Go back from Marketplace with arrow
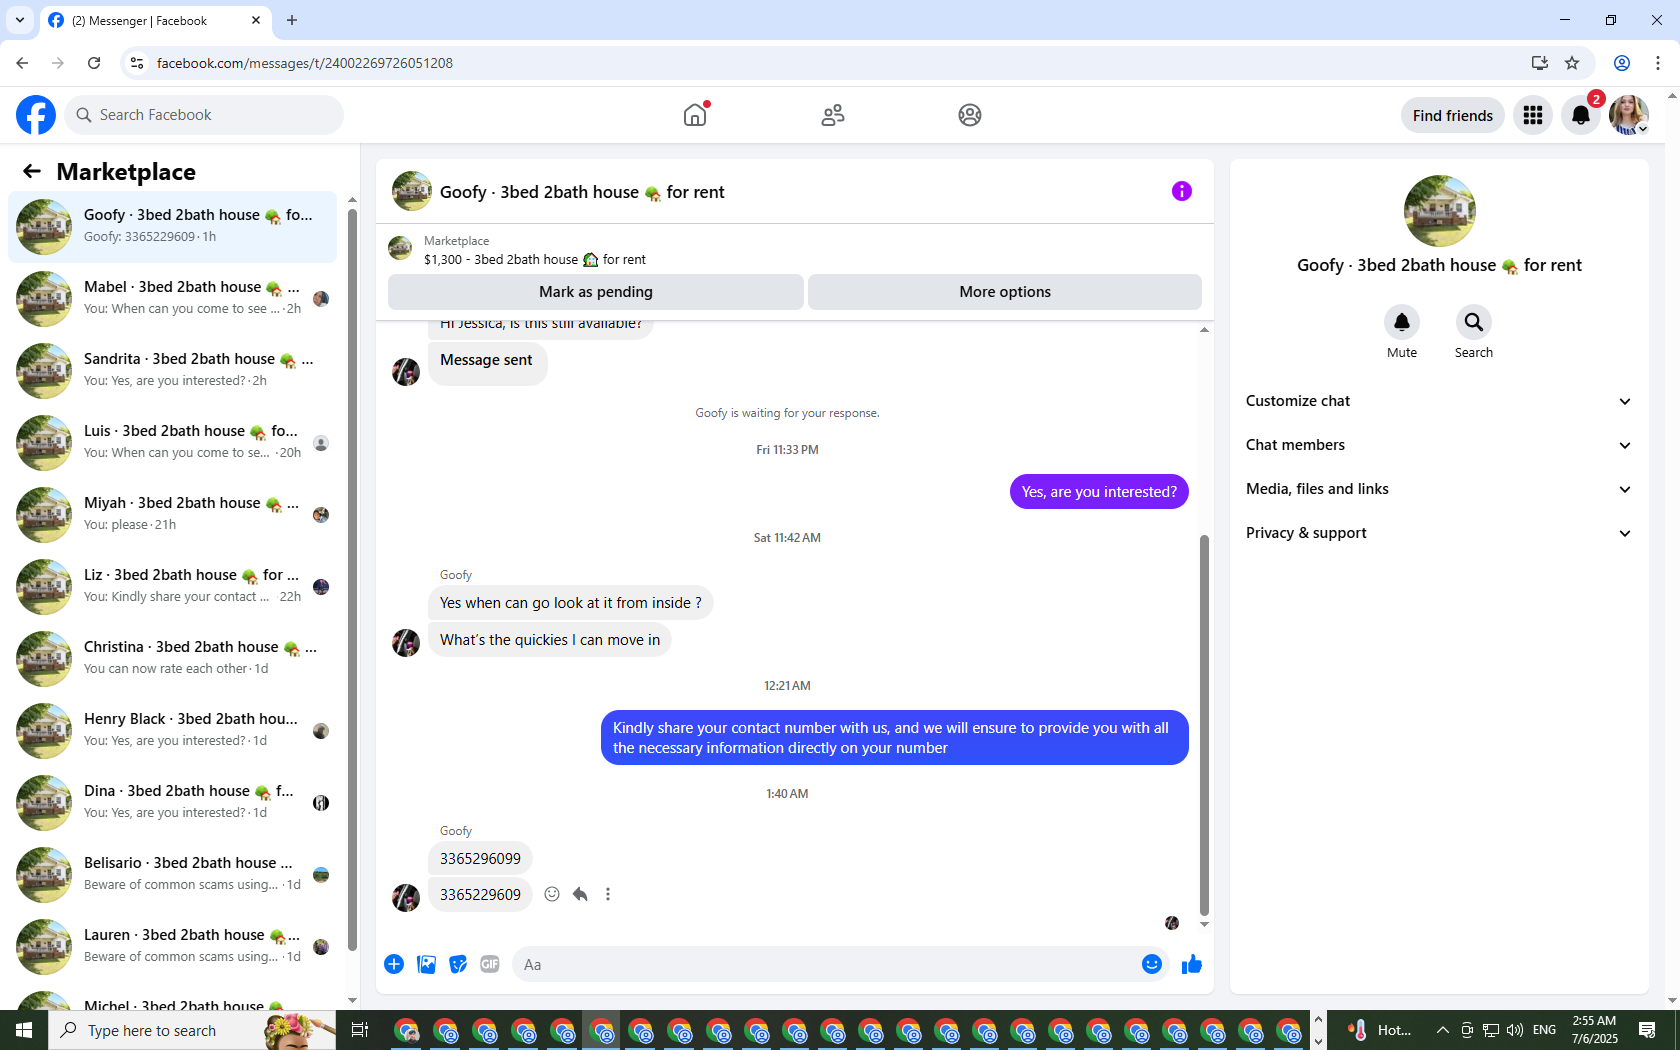This screenshot has width=1680, height=1050. point(32,171)
